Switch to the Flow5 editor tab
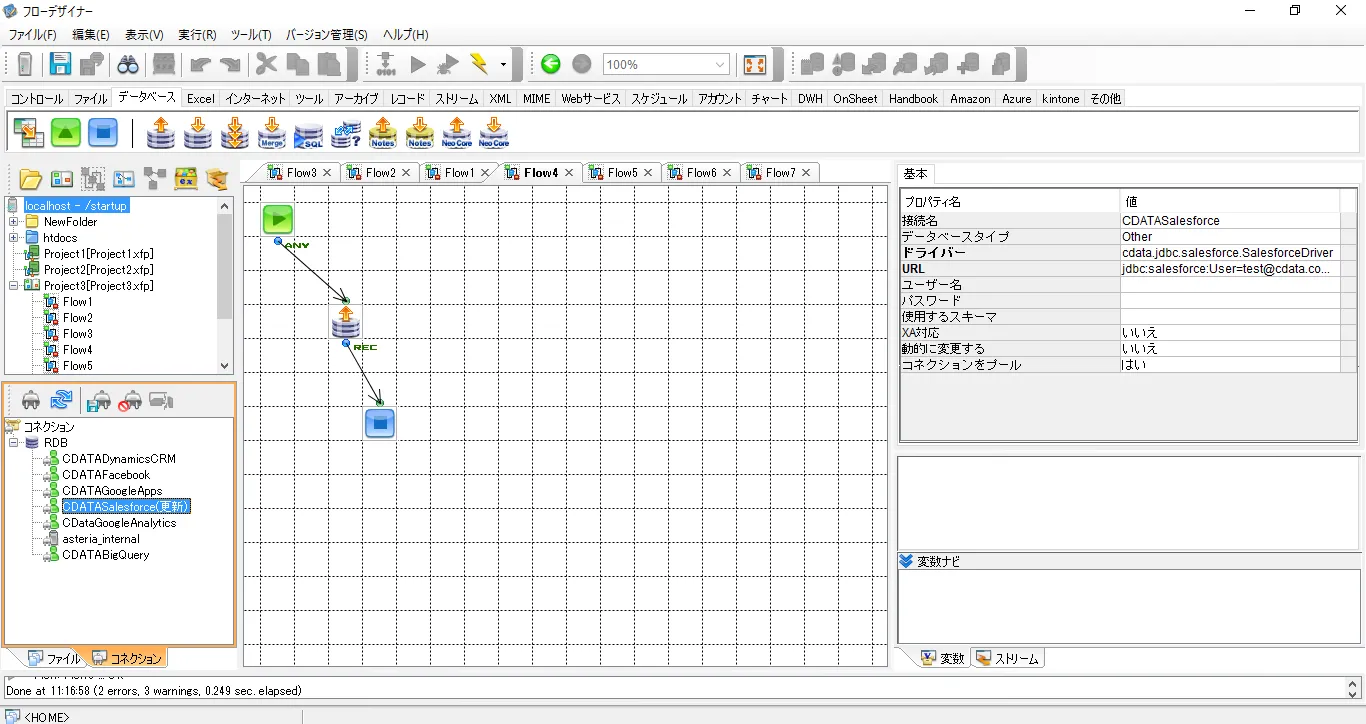Screen dimensions: 1366x724 621,173
